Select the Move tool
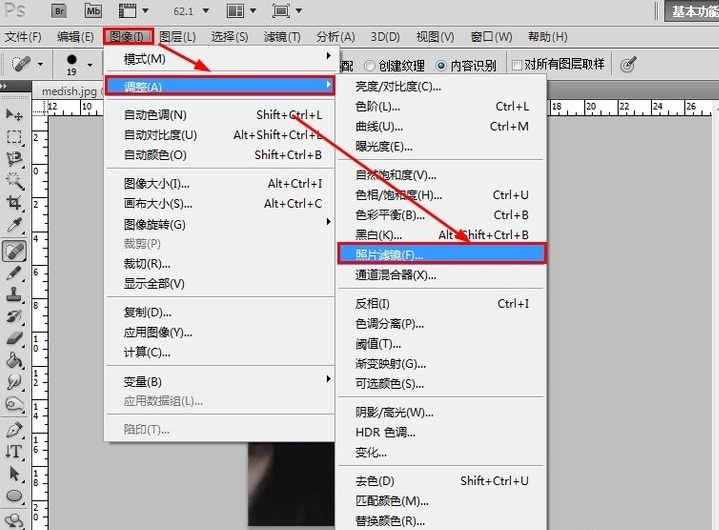Screen dimensions: 719x530 [14, 114]
